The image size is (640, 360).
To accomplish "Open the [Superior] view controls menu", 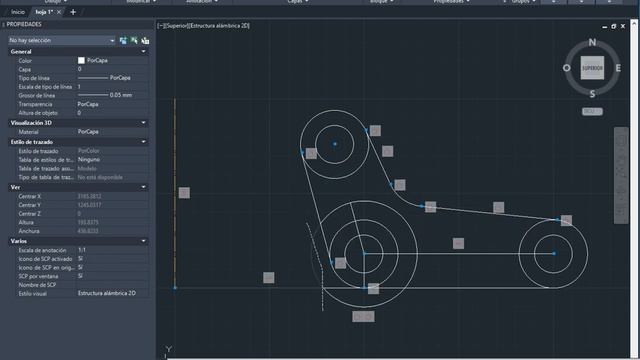I will 176,26.
